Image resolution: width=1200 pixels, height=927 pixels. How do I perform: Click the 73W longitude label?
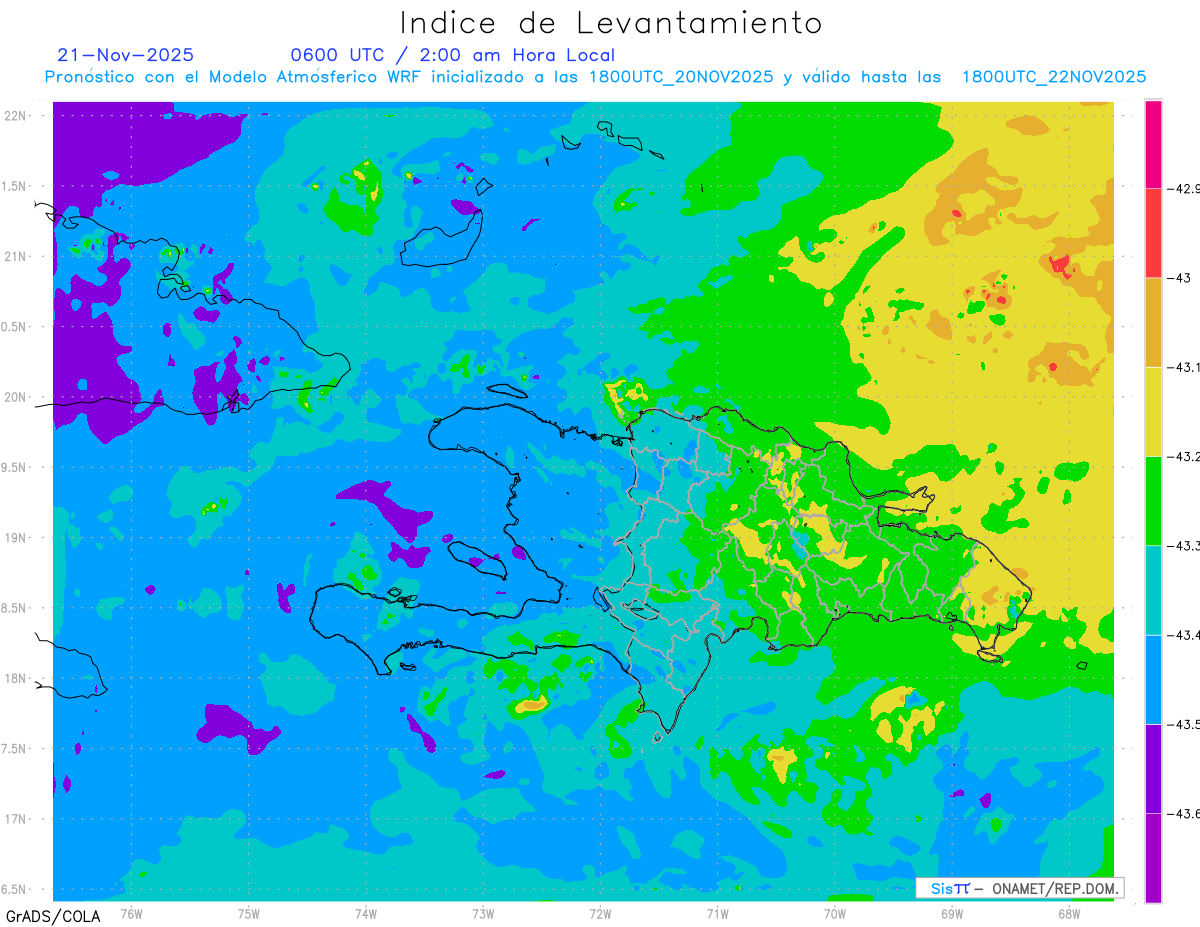[x=483, y=913]
